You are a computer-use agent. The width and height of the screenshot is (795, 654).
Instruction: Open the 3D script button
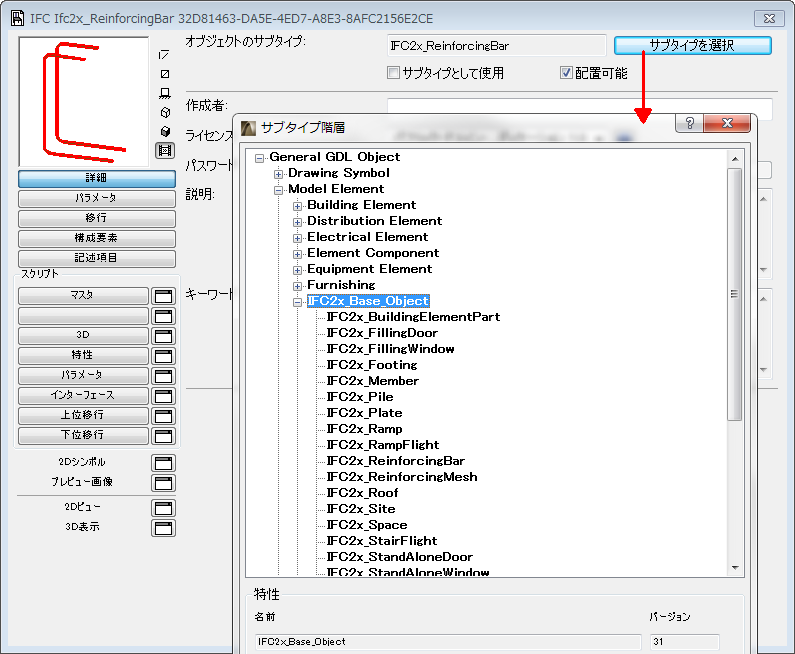[83, 336]
